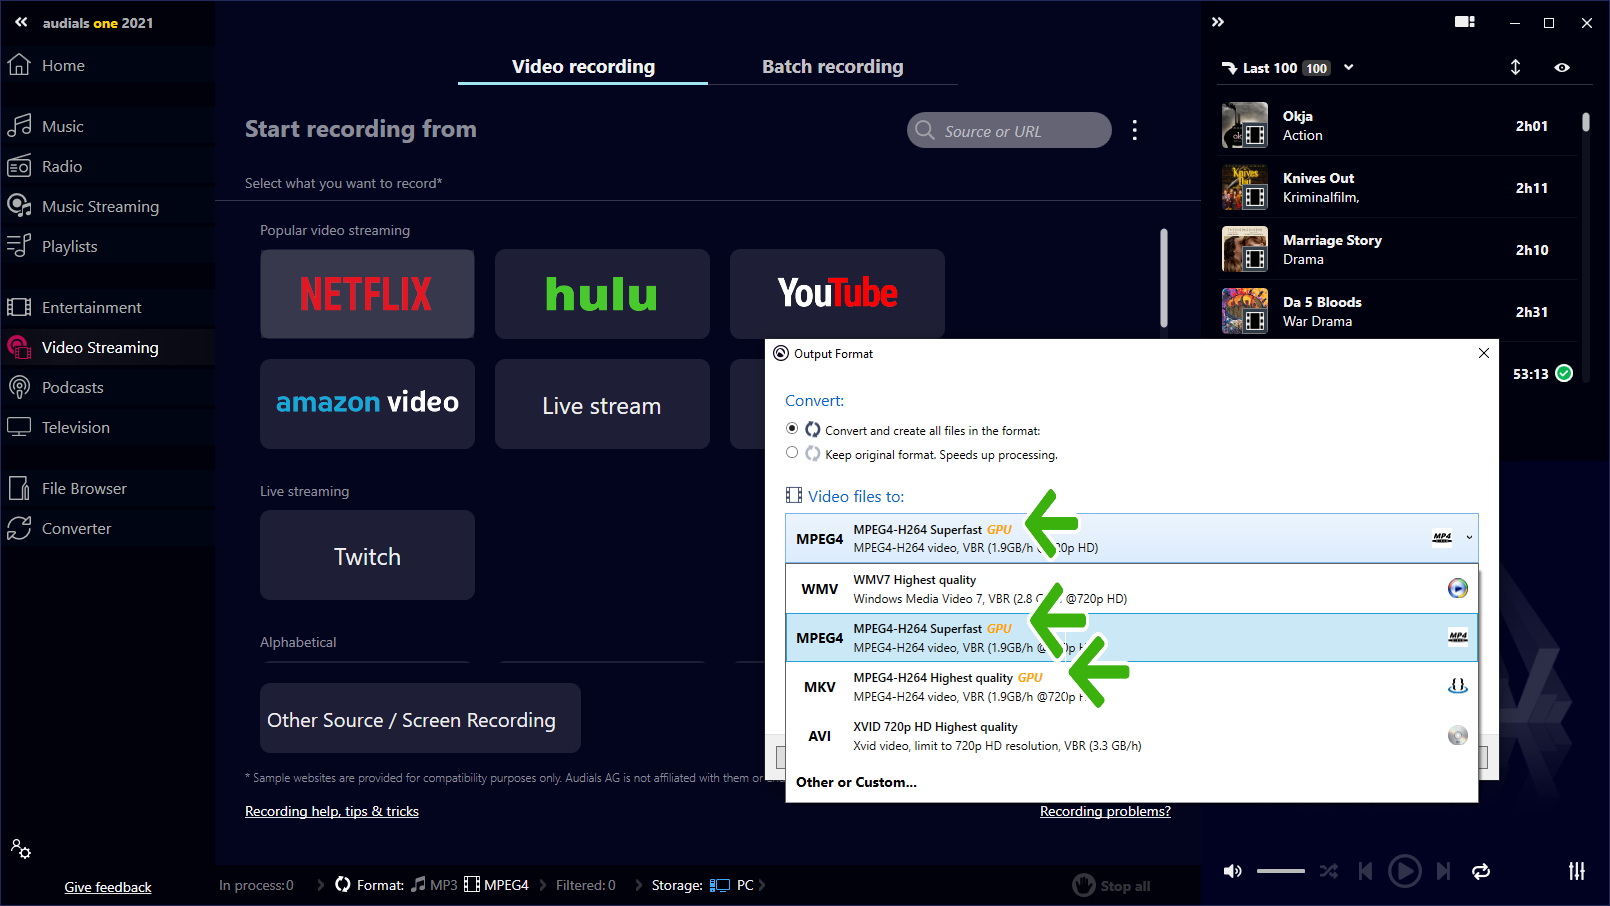Open the Radio section
The width and height of the screenshot is (1610, 906).
62,166
